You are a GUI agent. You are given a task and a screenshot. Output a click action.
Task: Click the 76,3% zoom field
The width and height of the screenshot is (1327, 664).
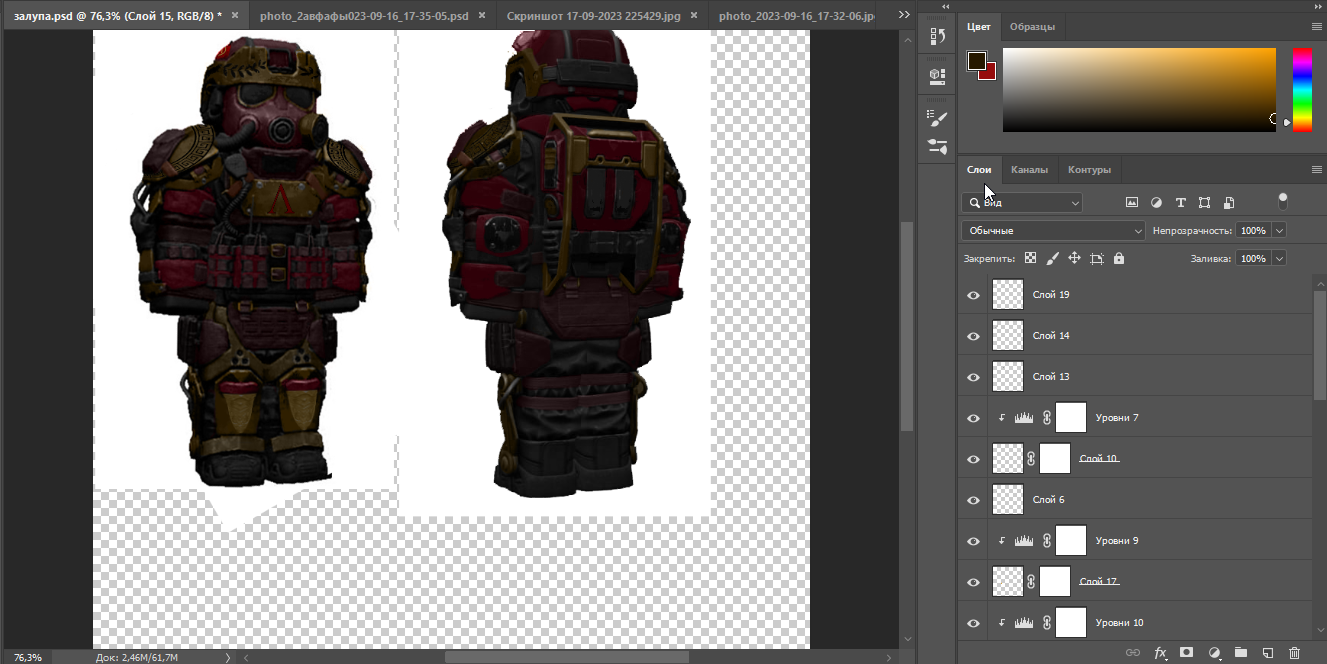click(x=27, y=657)
